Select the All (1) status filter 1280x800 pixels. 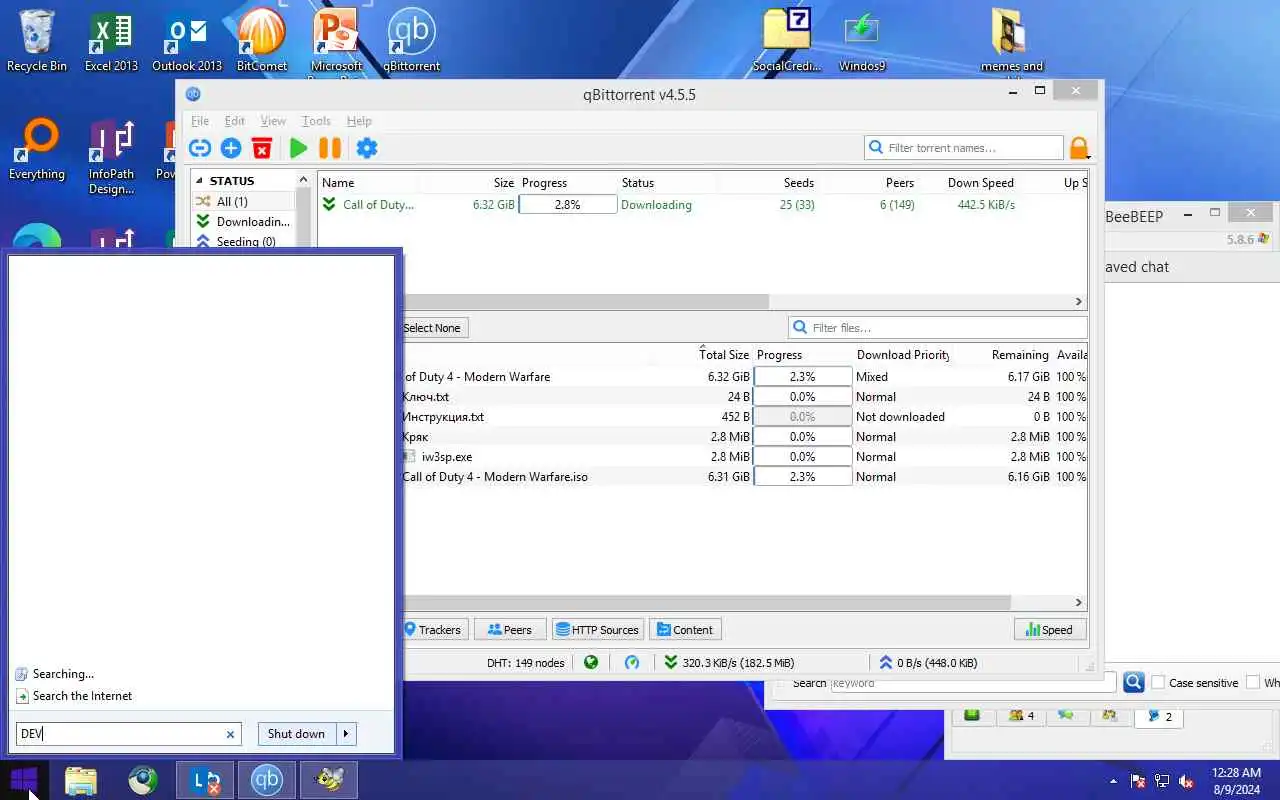pos(243,201)
